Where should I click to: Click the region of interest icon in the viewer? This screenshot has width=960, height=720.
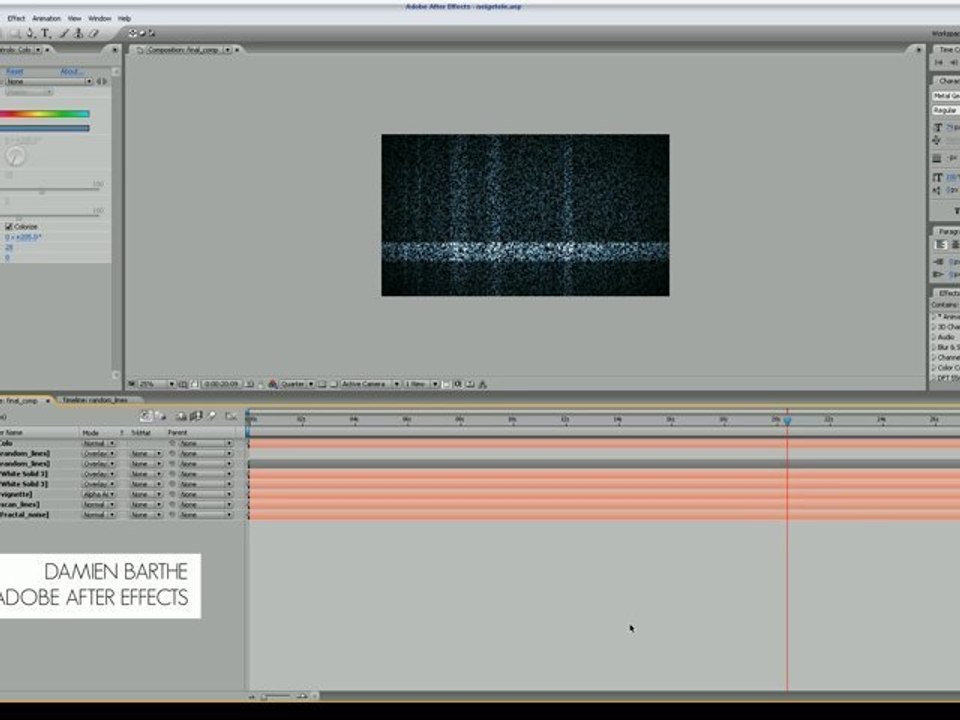pyautogui.click(x=322, y=384)
